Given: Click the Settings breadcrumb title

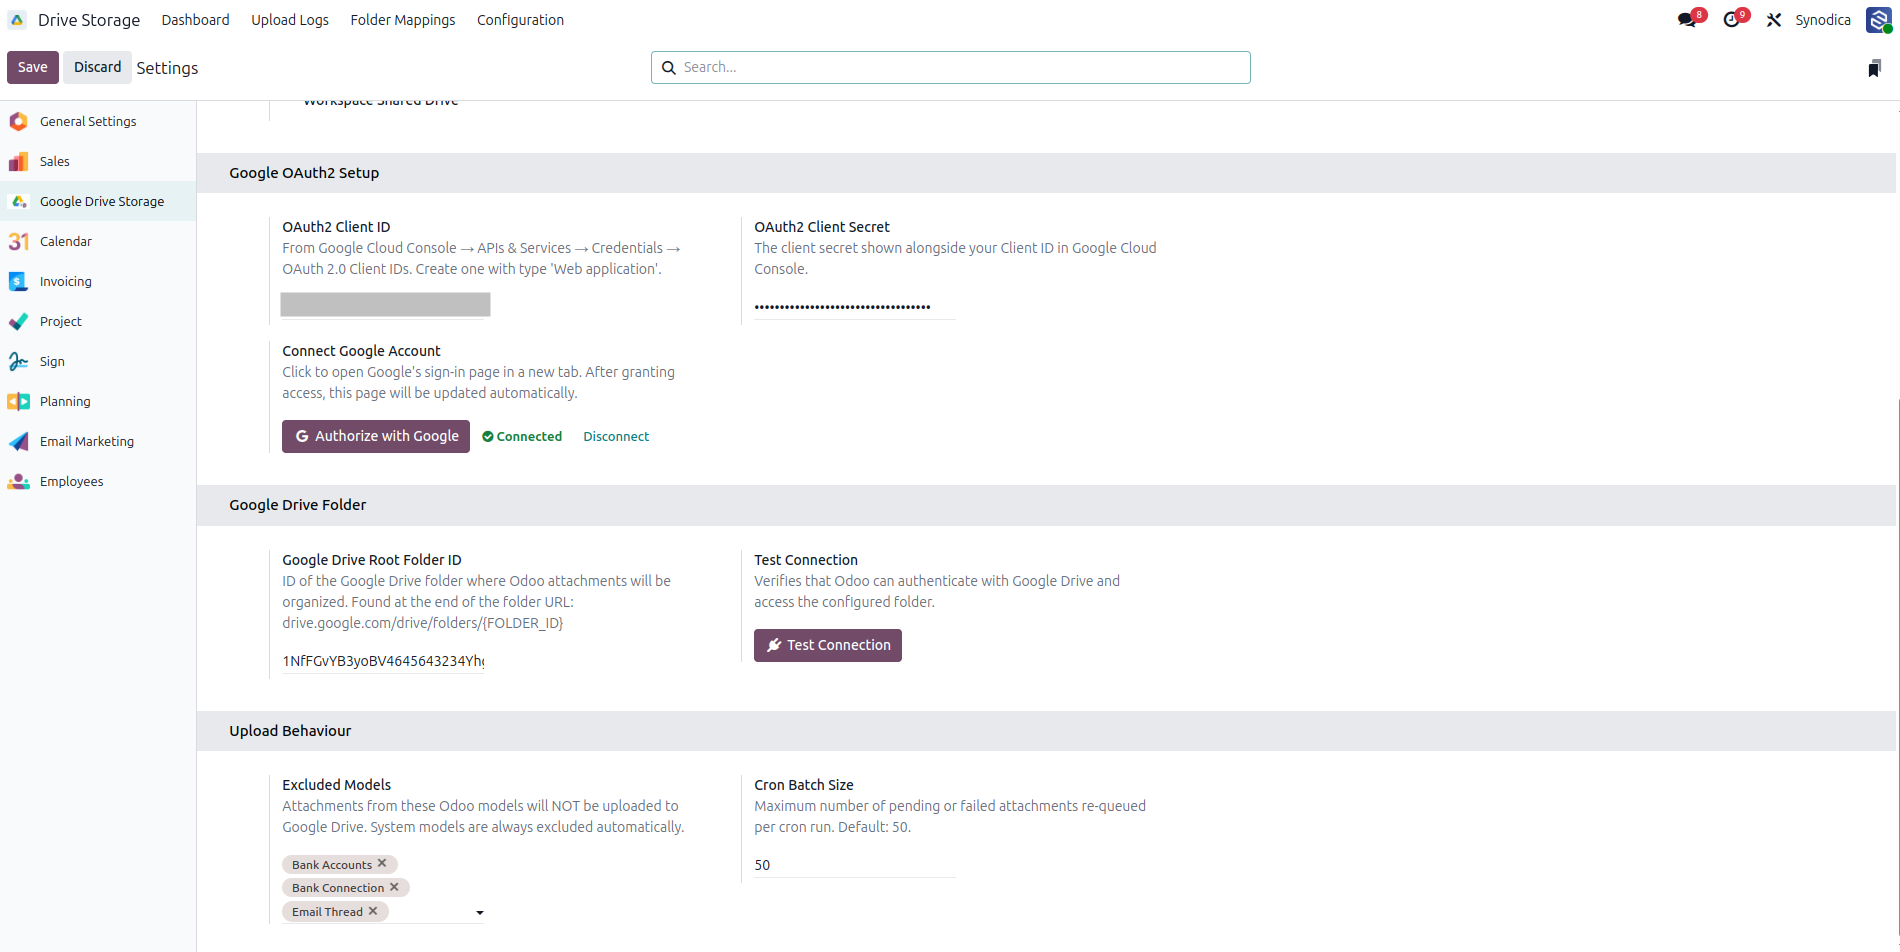Looking at the screenshot, I should coord(167,68).
